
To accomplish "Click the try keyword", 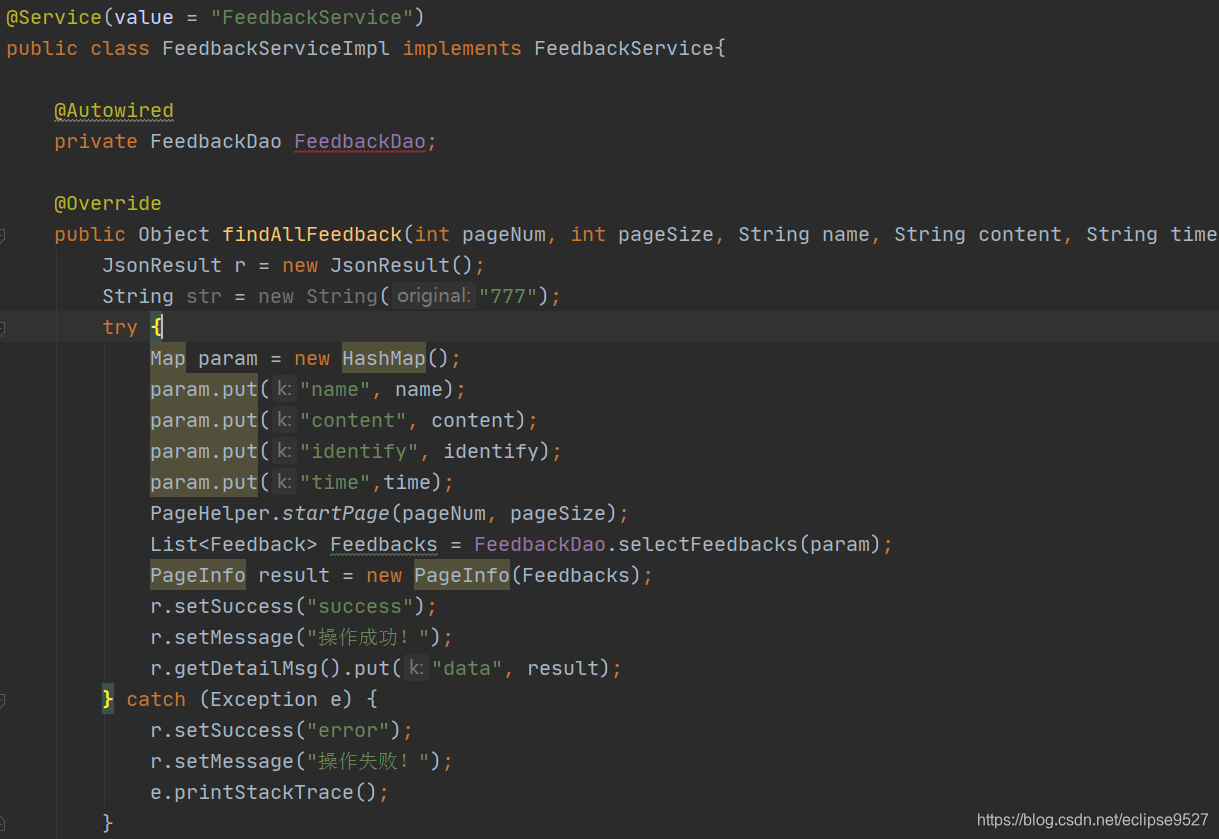I will point(120,327).
